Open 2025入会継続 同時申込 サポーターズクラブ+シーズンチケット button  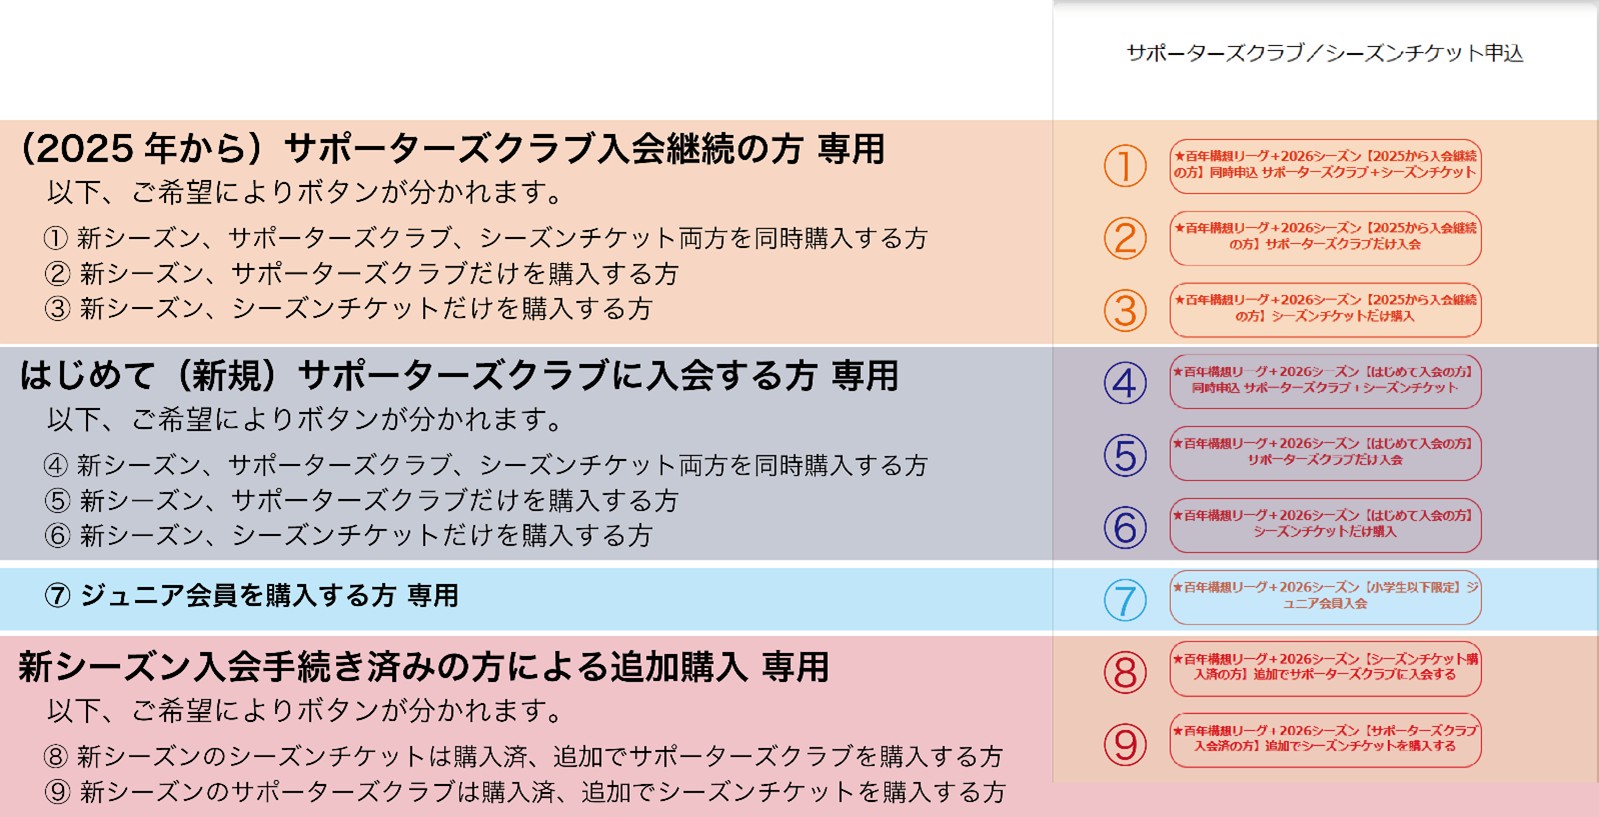click(1325, 165)
